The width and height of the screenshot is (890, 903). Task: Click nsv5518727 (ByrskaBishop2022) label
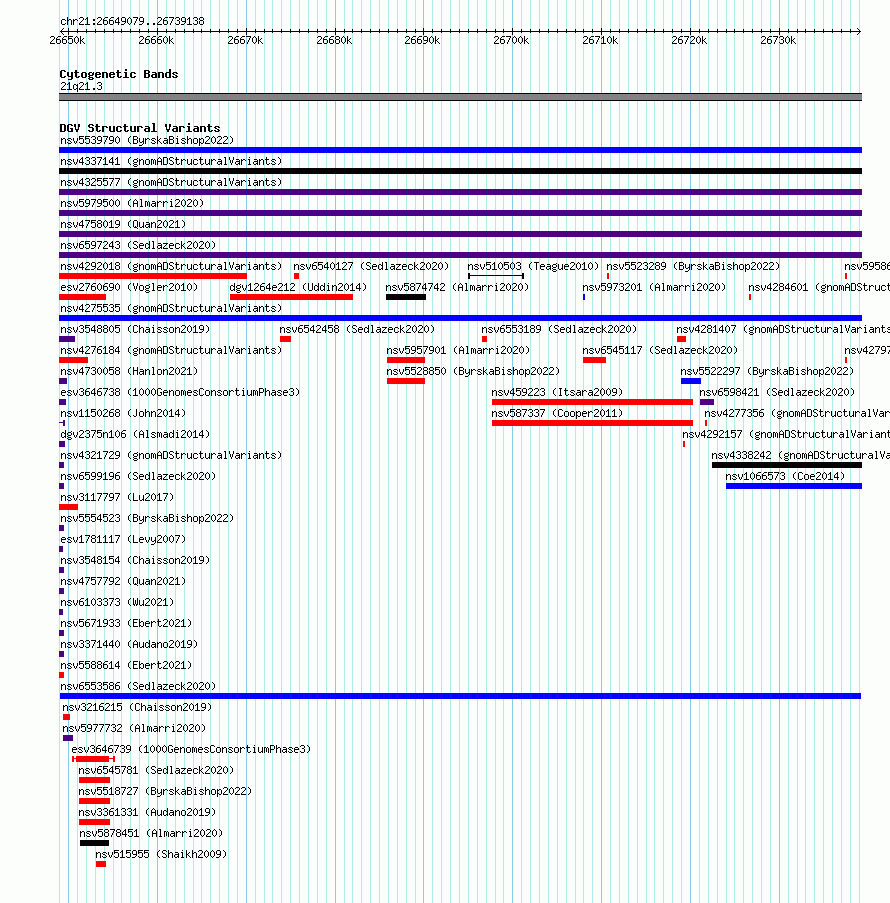tap(165, 791)
